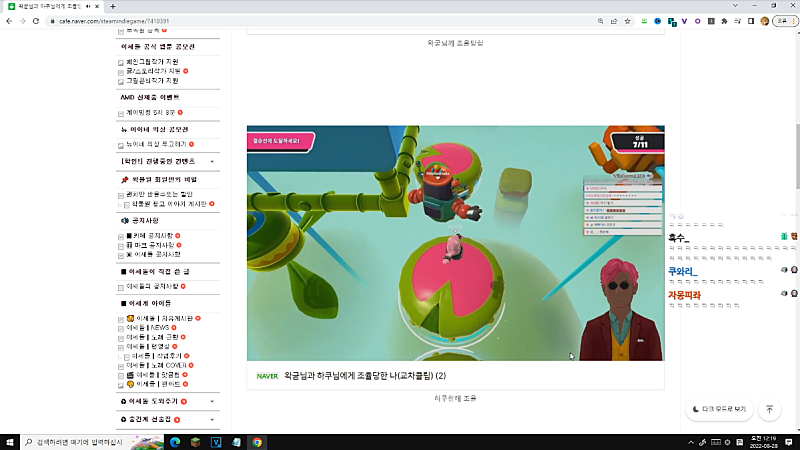This screenshot has width=800, height=450.
Task: Select the Naver cafe browser tab
Action: [x=53, y=7]
